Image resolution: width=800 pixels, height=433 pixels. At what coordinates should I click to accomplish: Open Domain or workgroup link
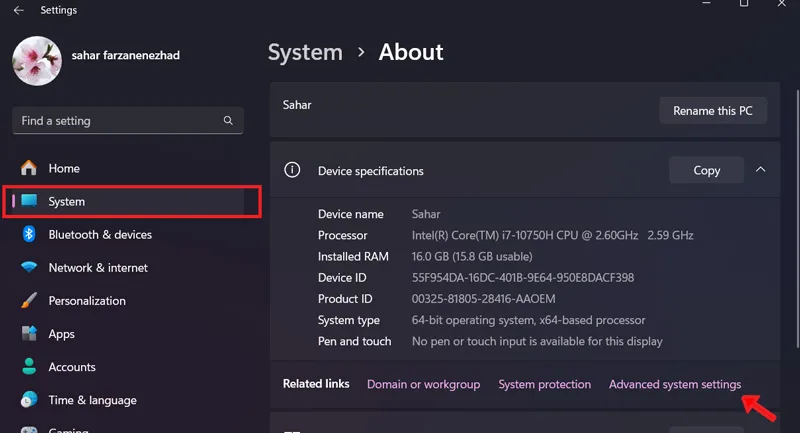coord(423,384)
